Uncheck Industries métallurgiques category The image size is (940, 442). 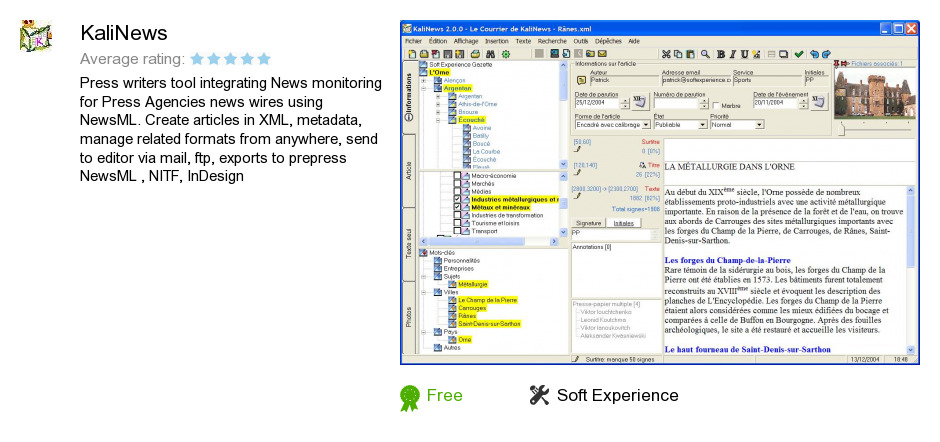coord(457,199)
